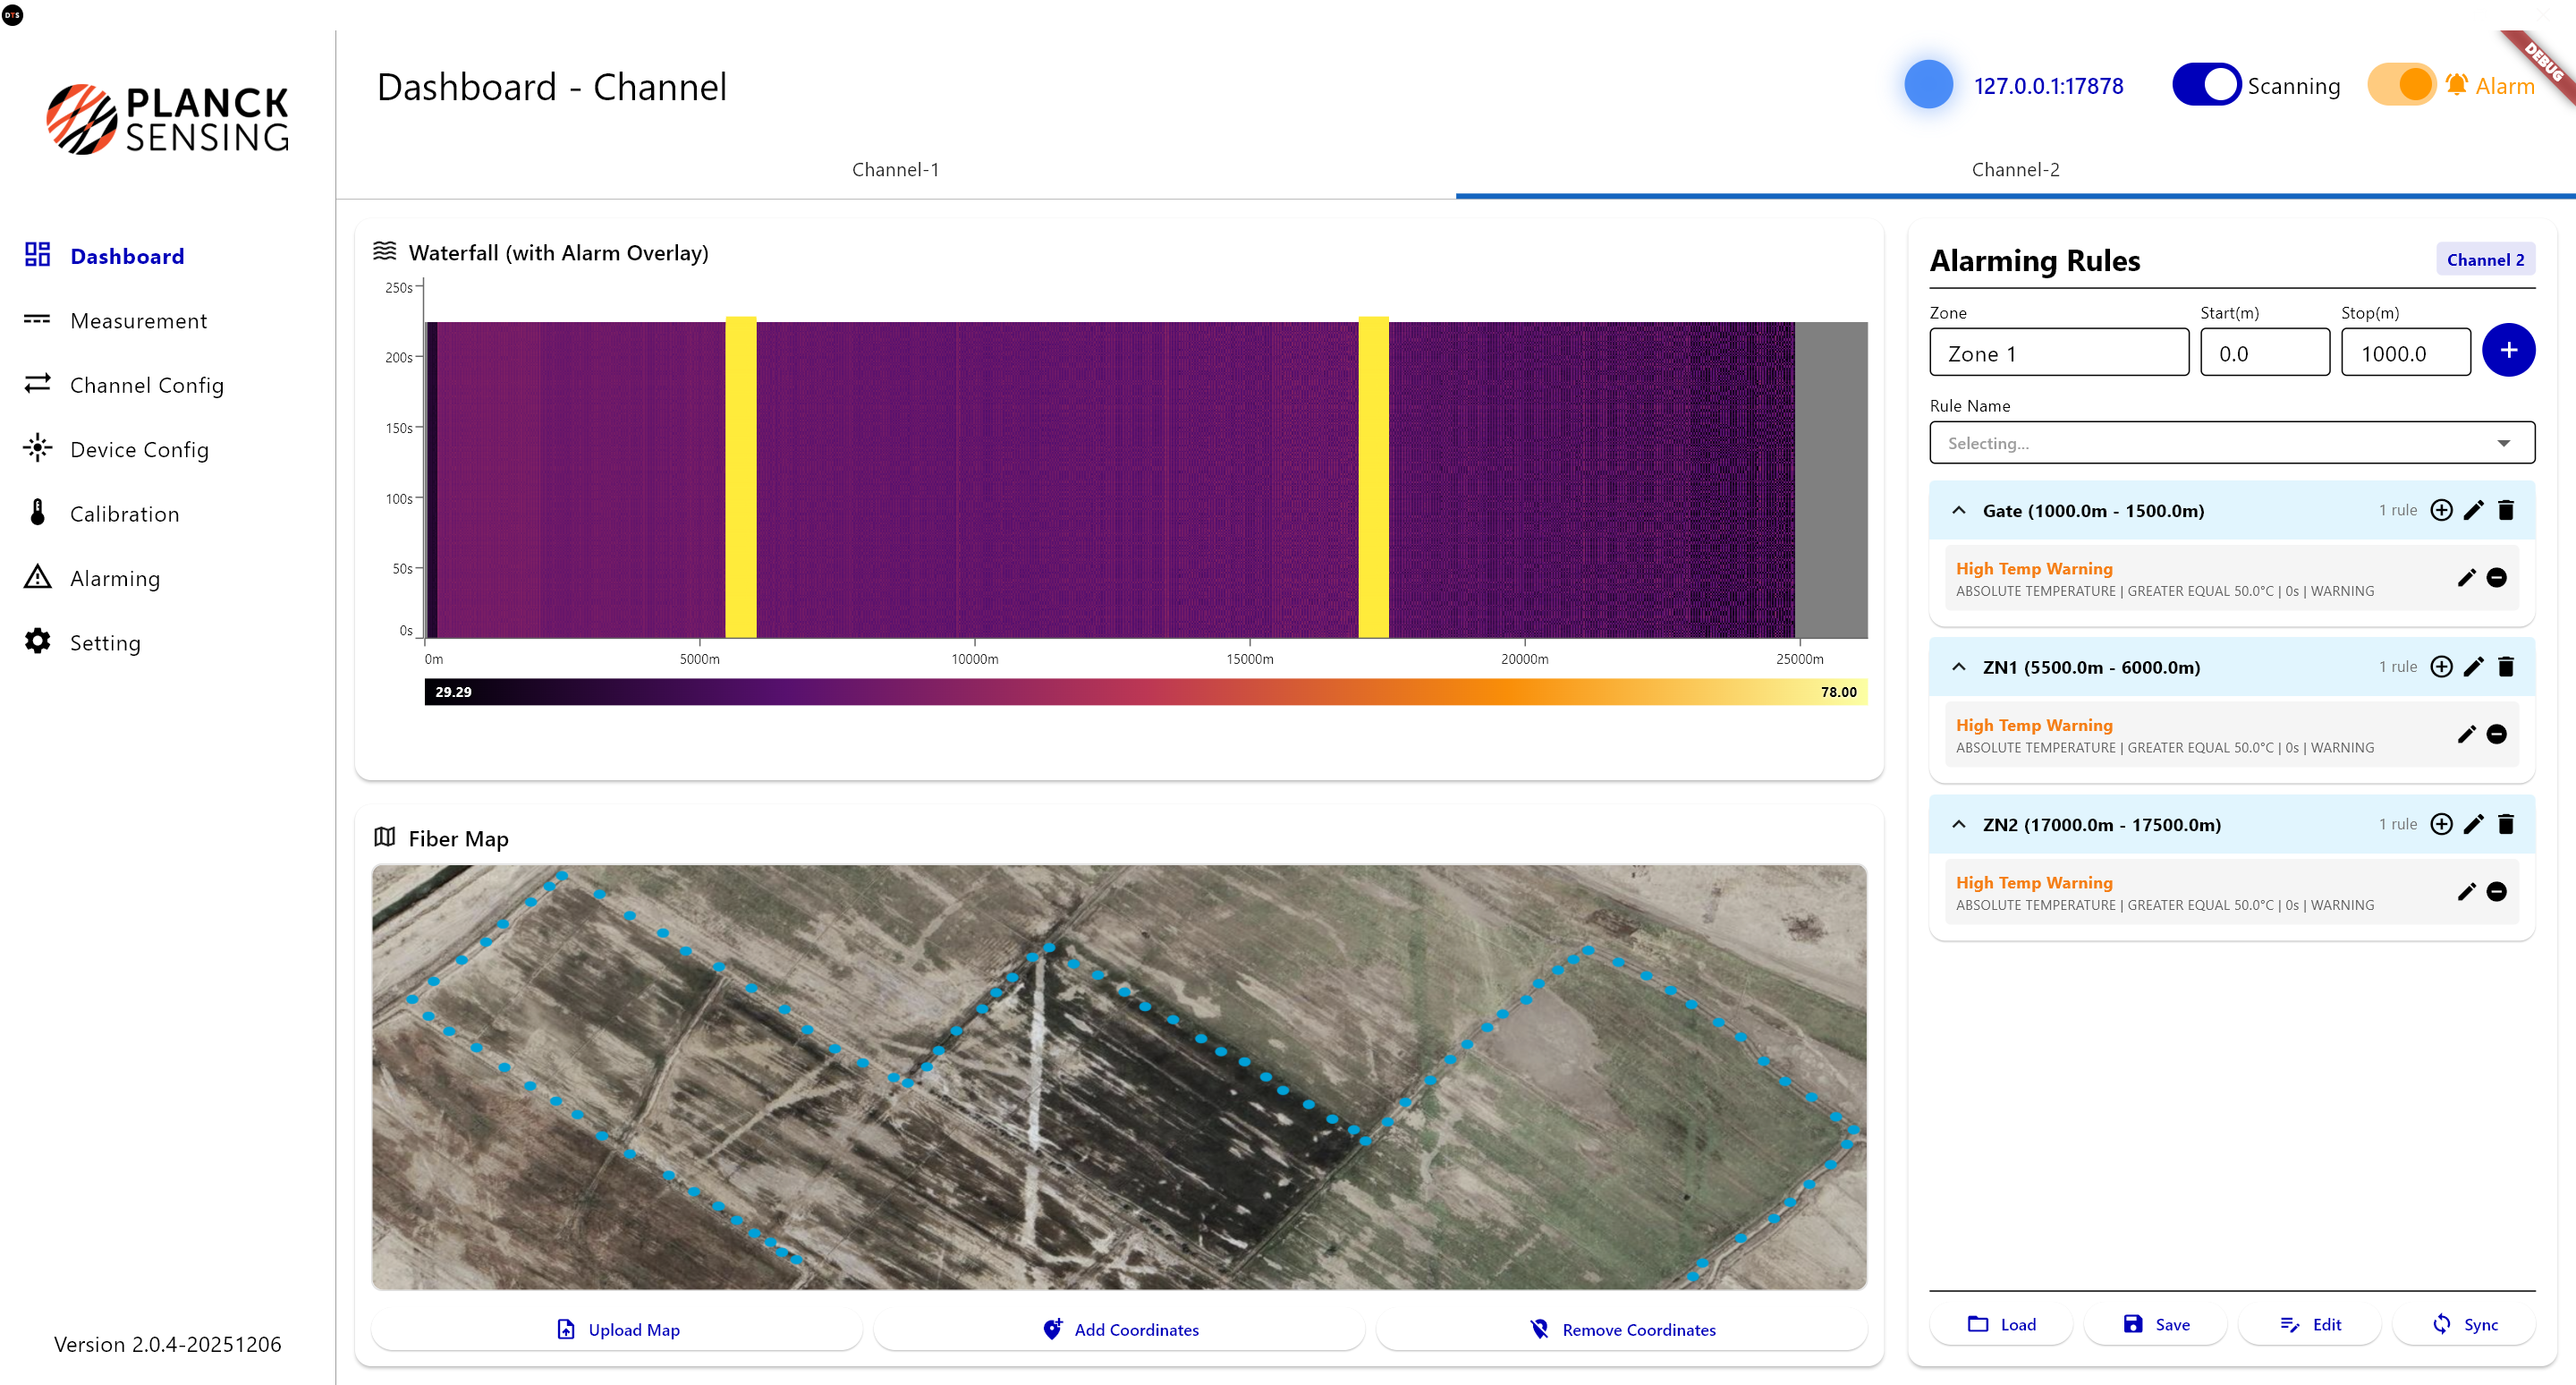Delete the Gate zone via trash icon

point(2505,511)
